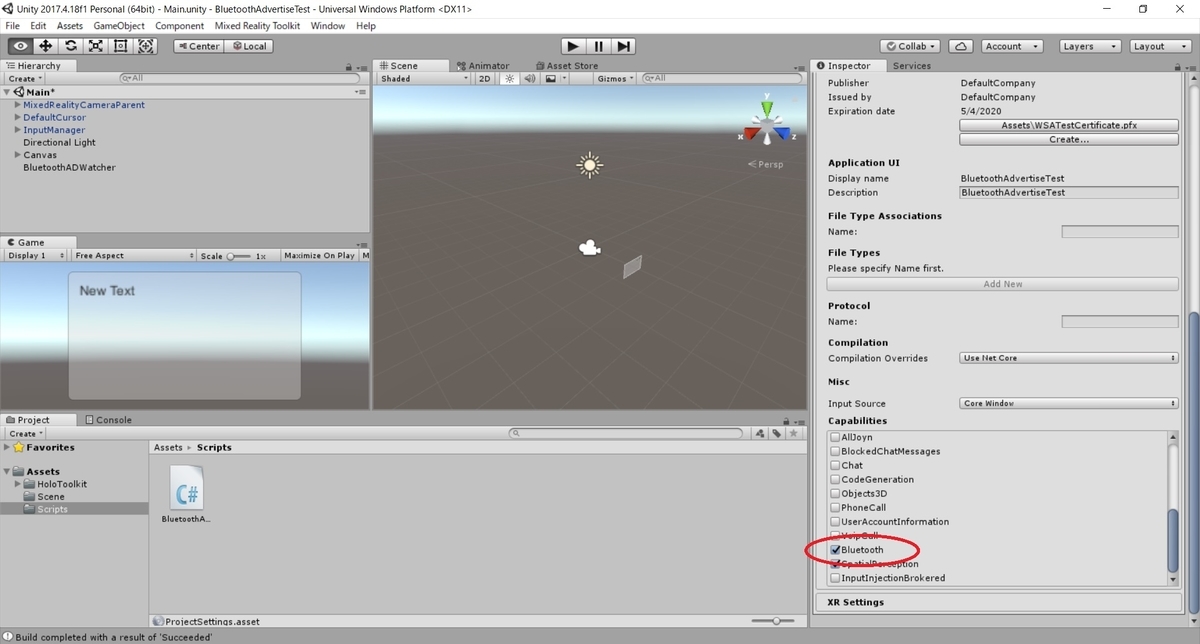Expand Canvas in Hierarchy
The height and width of the screenshot is (644, 1200).
click(x=17, y=155)
